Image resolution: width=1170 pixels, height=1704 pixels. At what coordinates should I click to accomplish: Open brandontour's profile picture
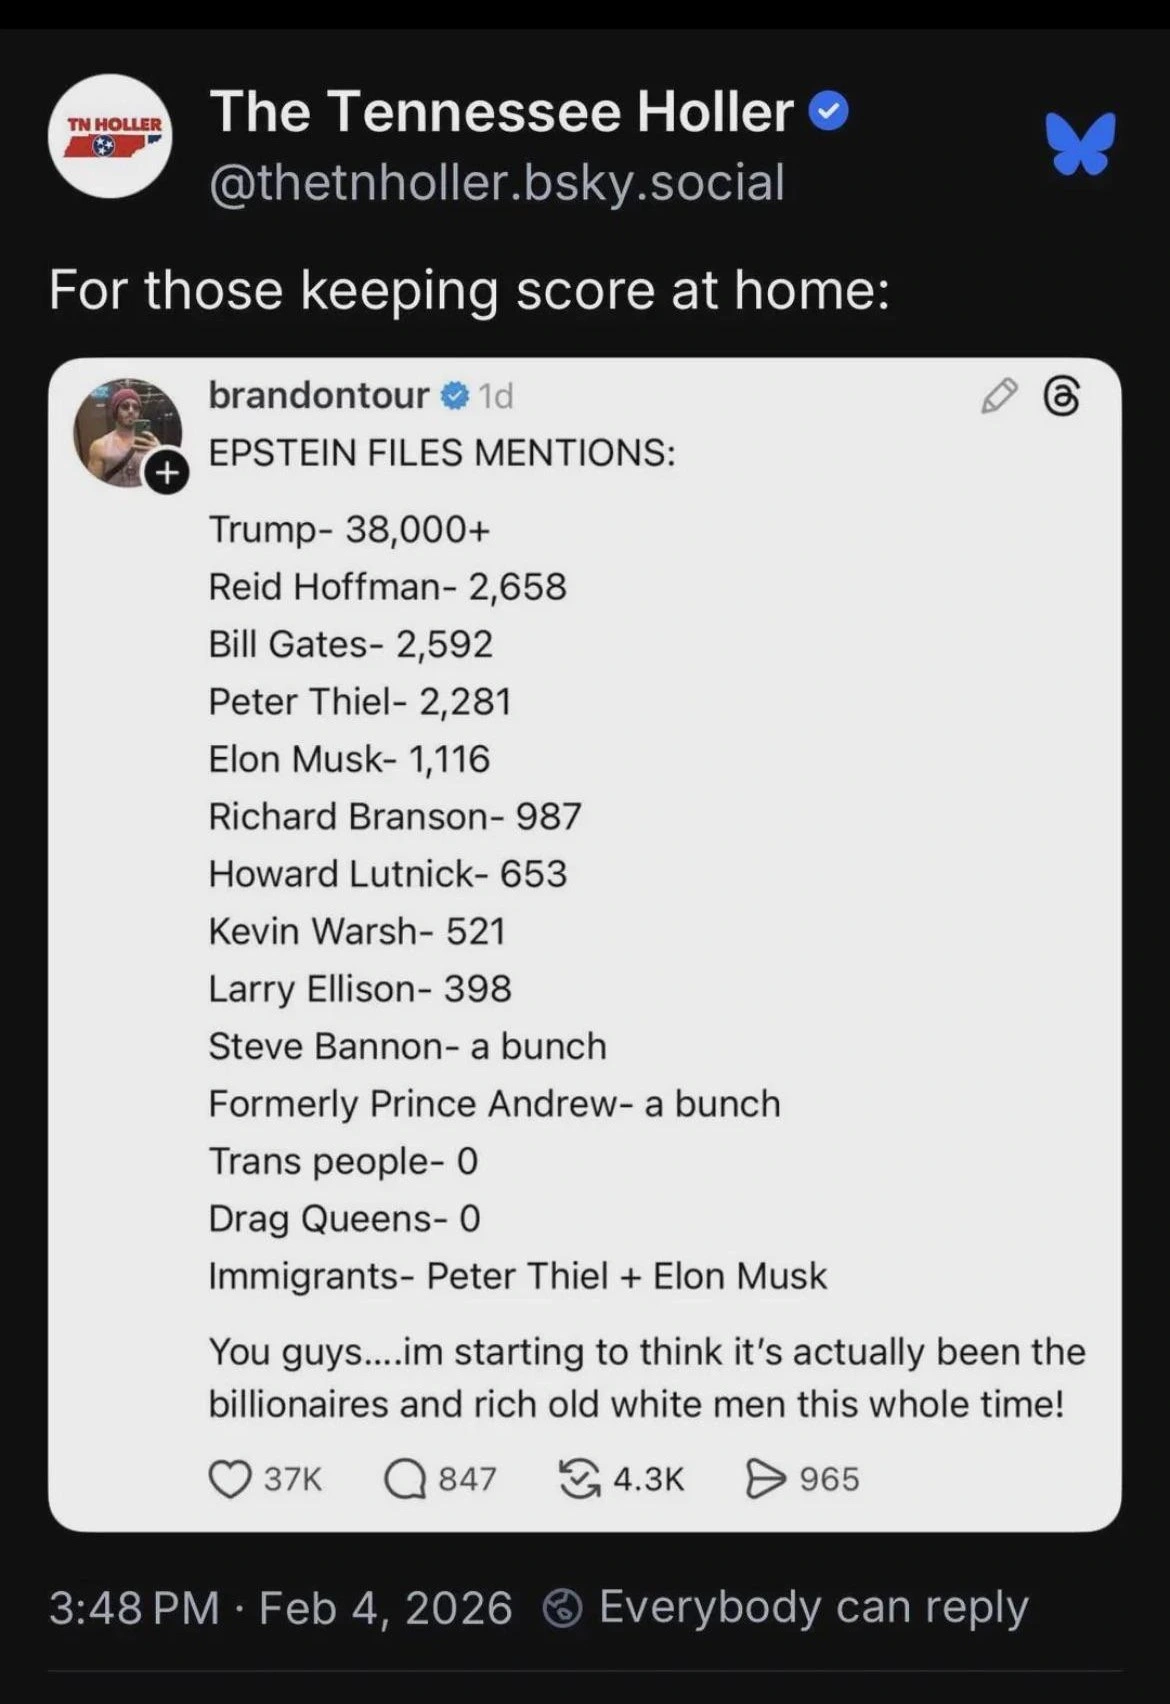pyautogui.click(x=126, y=432)
